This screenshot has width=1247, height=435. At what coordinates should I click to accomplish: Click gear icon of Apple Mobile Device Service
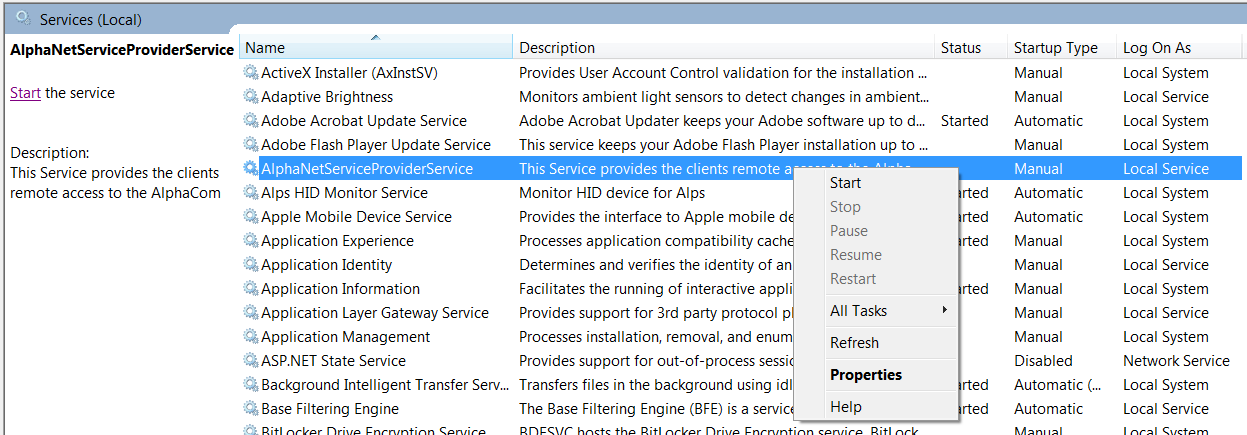(251, 217)
